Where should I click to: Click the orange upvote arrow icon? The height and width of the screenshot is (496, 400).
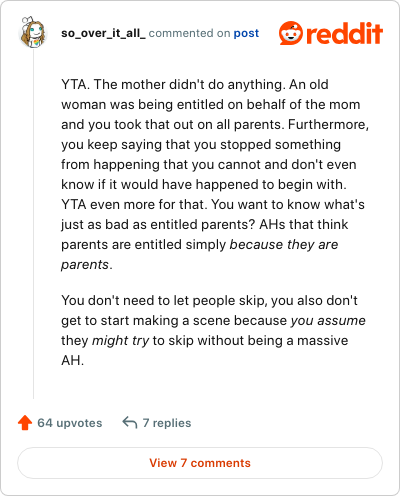tap(25, 423)
